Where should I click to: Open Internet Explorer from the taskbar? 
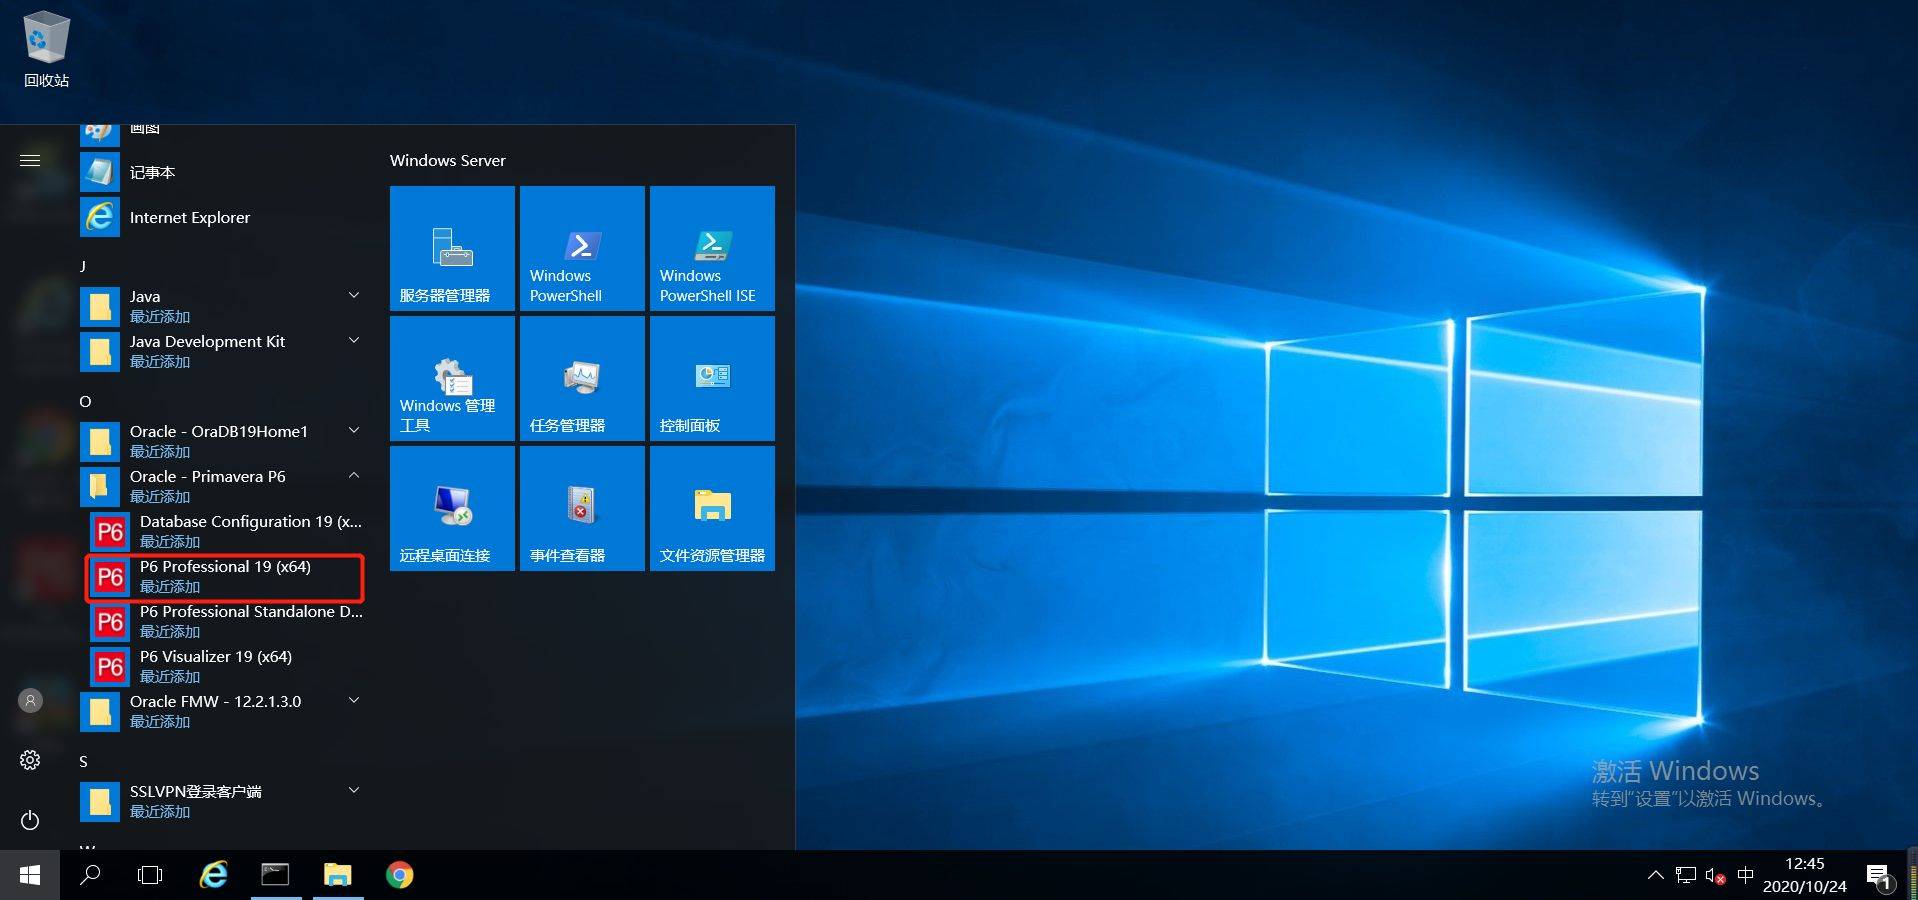(213, 875)
